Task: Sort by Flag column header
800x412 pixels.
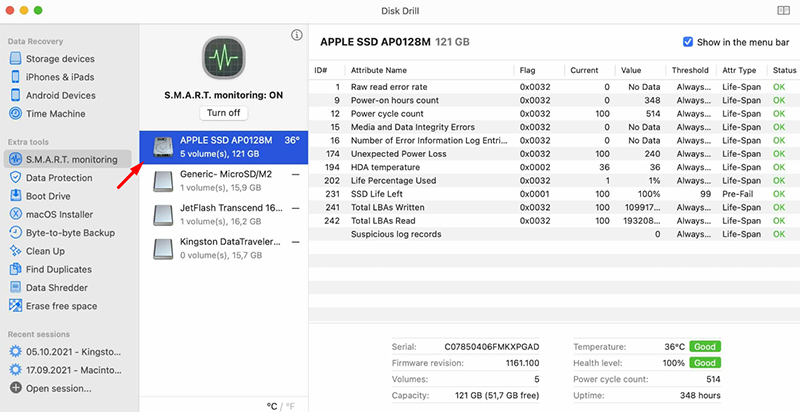Action: click(x=539, y=70)
